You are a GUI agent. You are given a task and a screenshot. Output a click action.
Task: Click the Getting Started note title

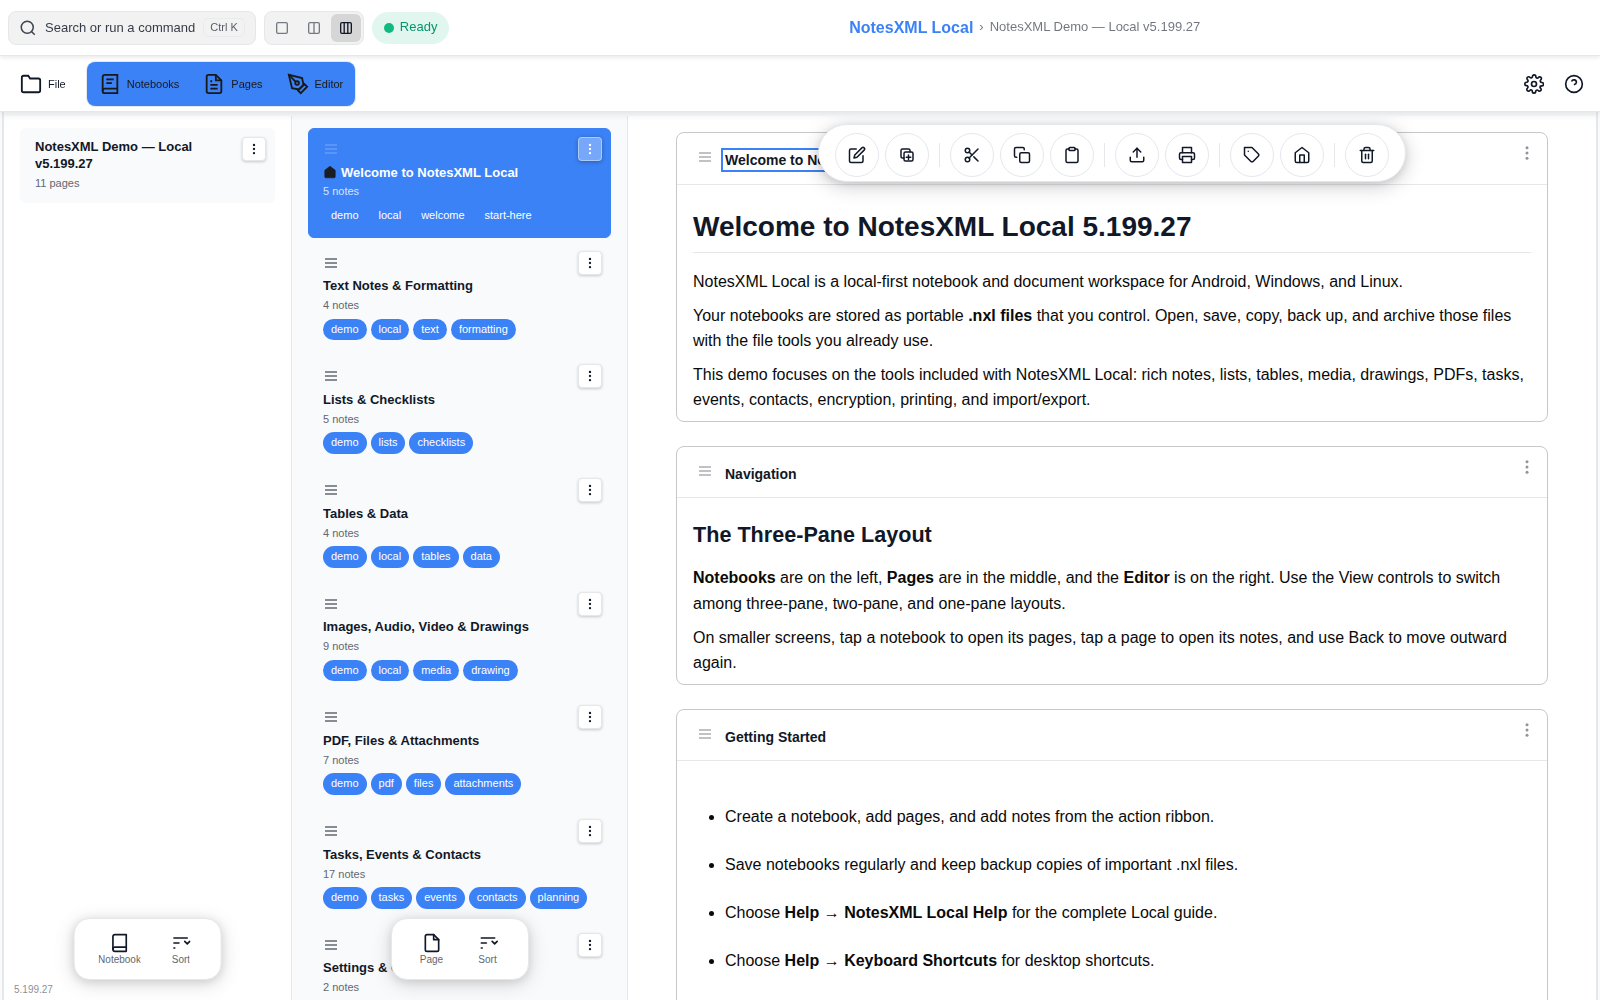point(775,737)
